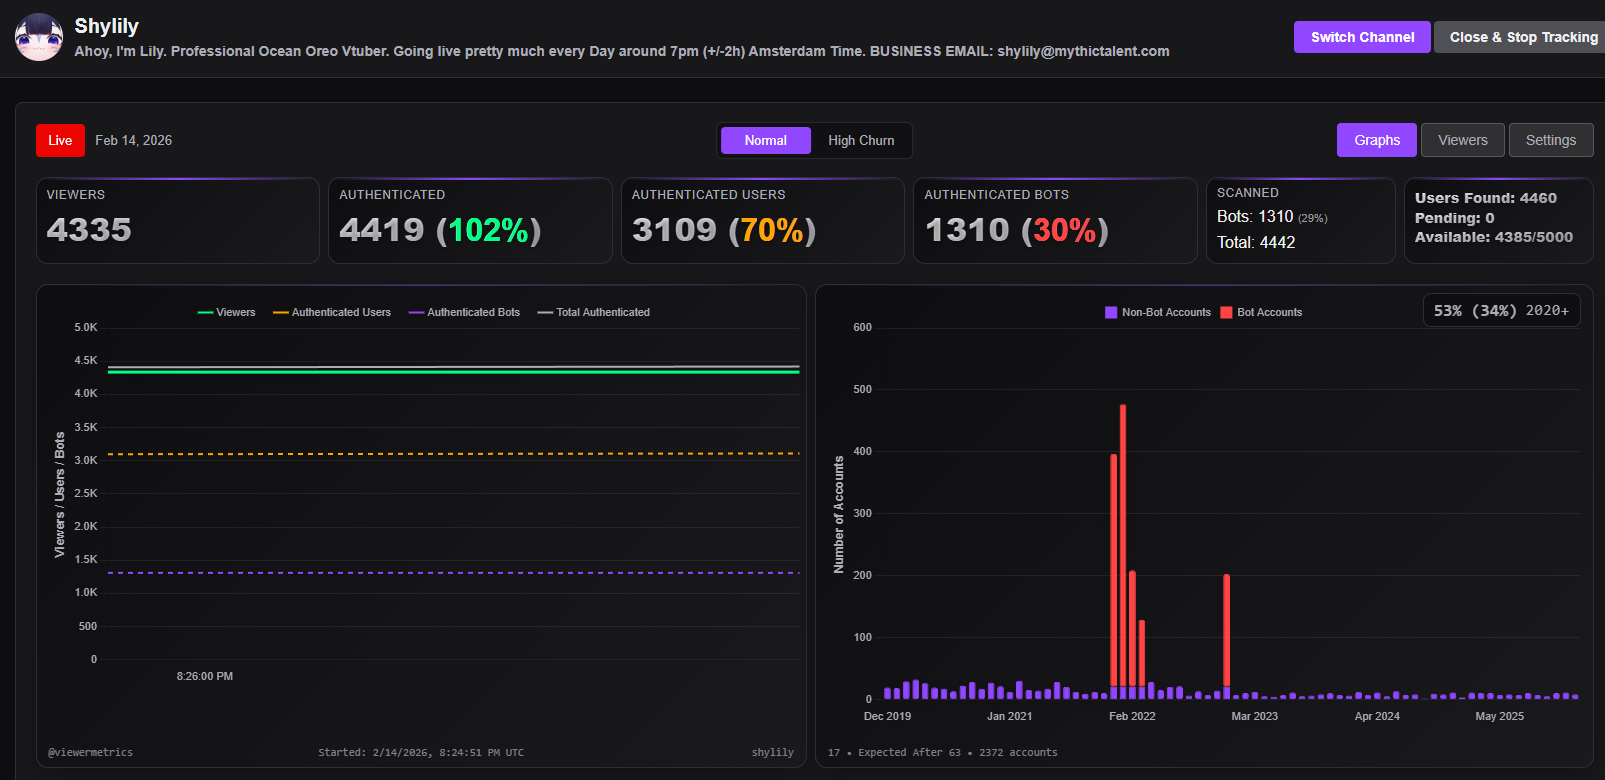Click Close & Stop Tracking button
Viewport: 1605px width, 780px height.
1522,37
